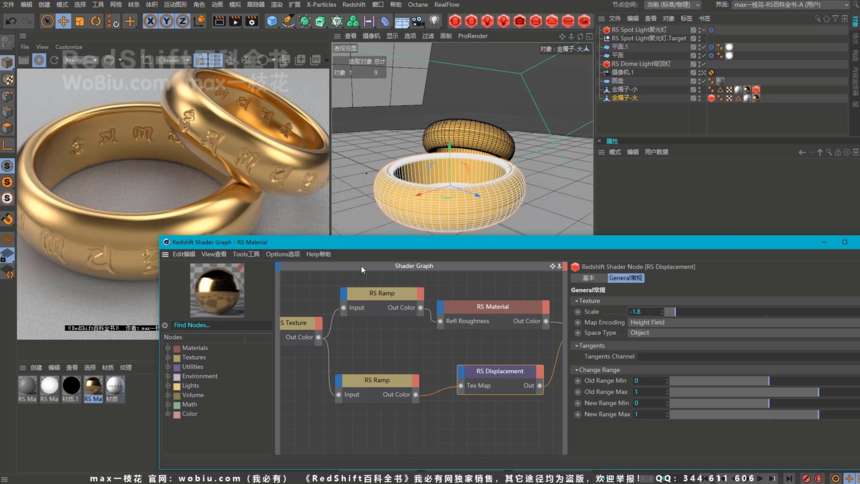Open Space Type dropdown (Object)
The image size is (860, 484).
[743, 333]
